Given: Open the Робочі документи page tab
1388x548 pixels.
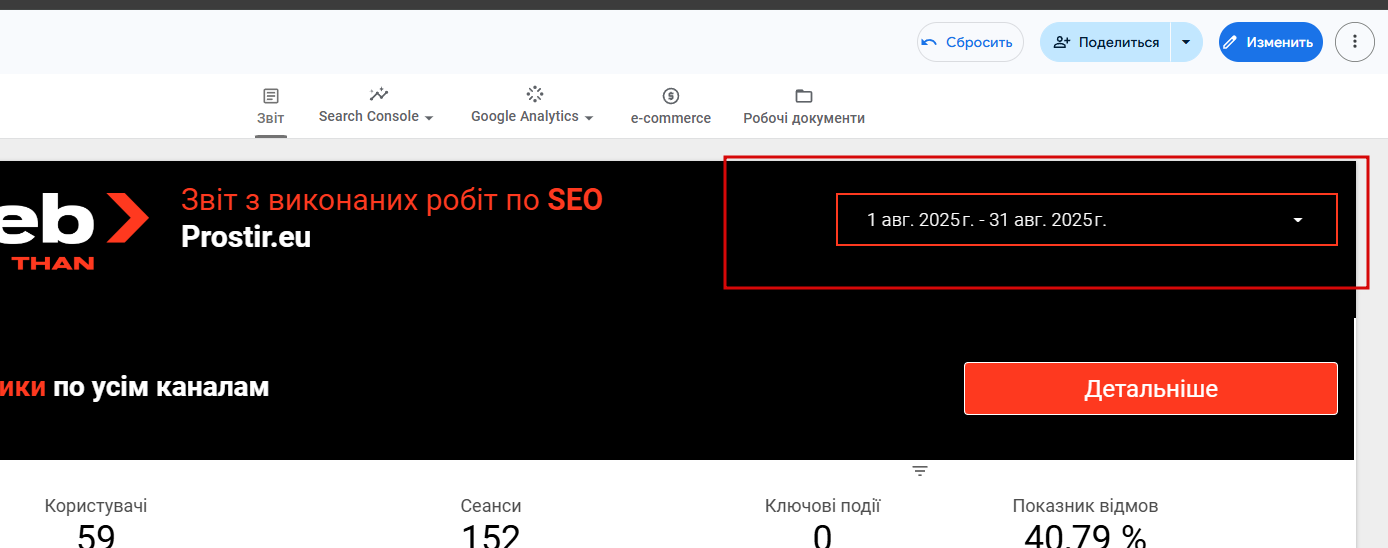Looking at the screenshot, I should [804, 107].
